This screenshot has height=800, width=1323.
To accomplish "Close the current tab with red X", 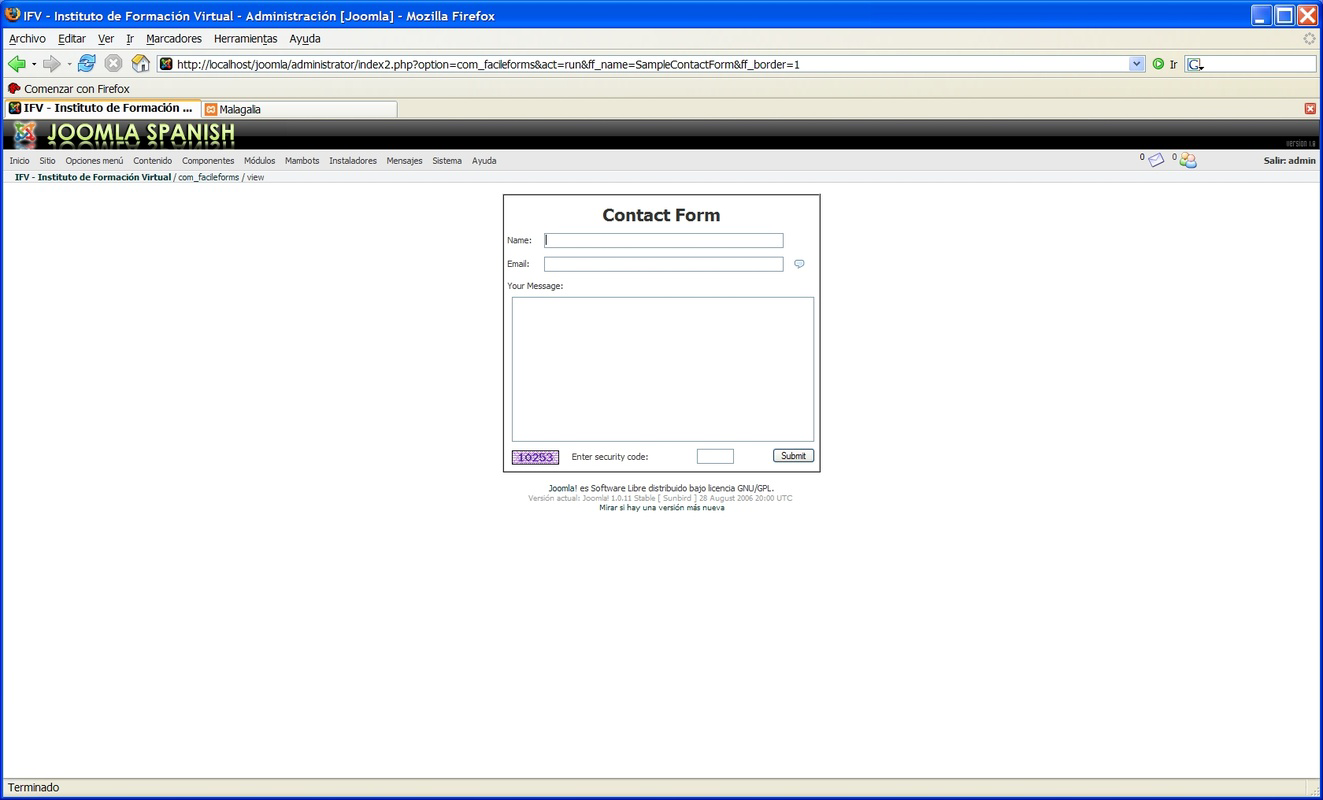I will 1310,108.
